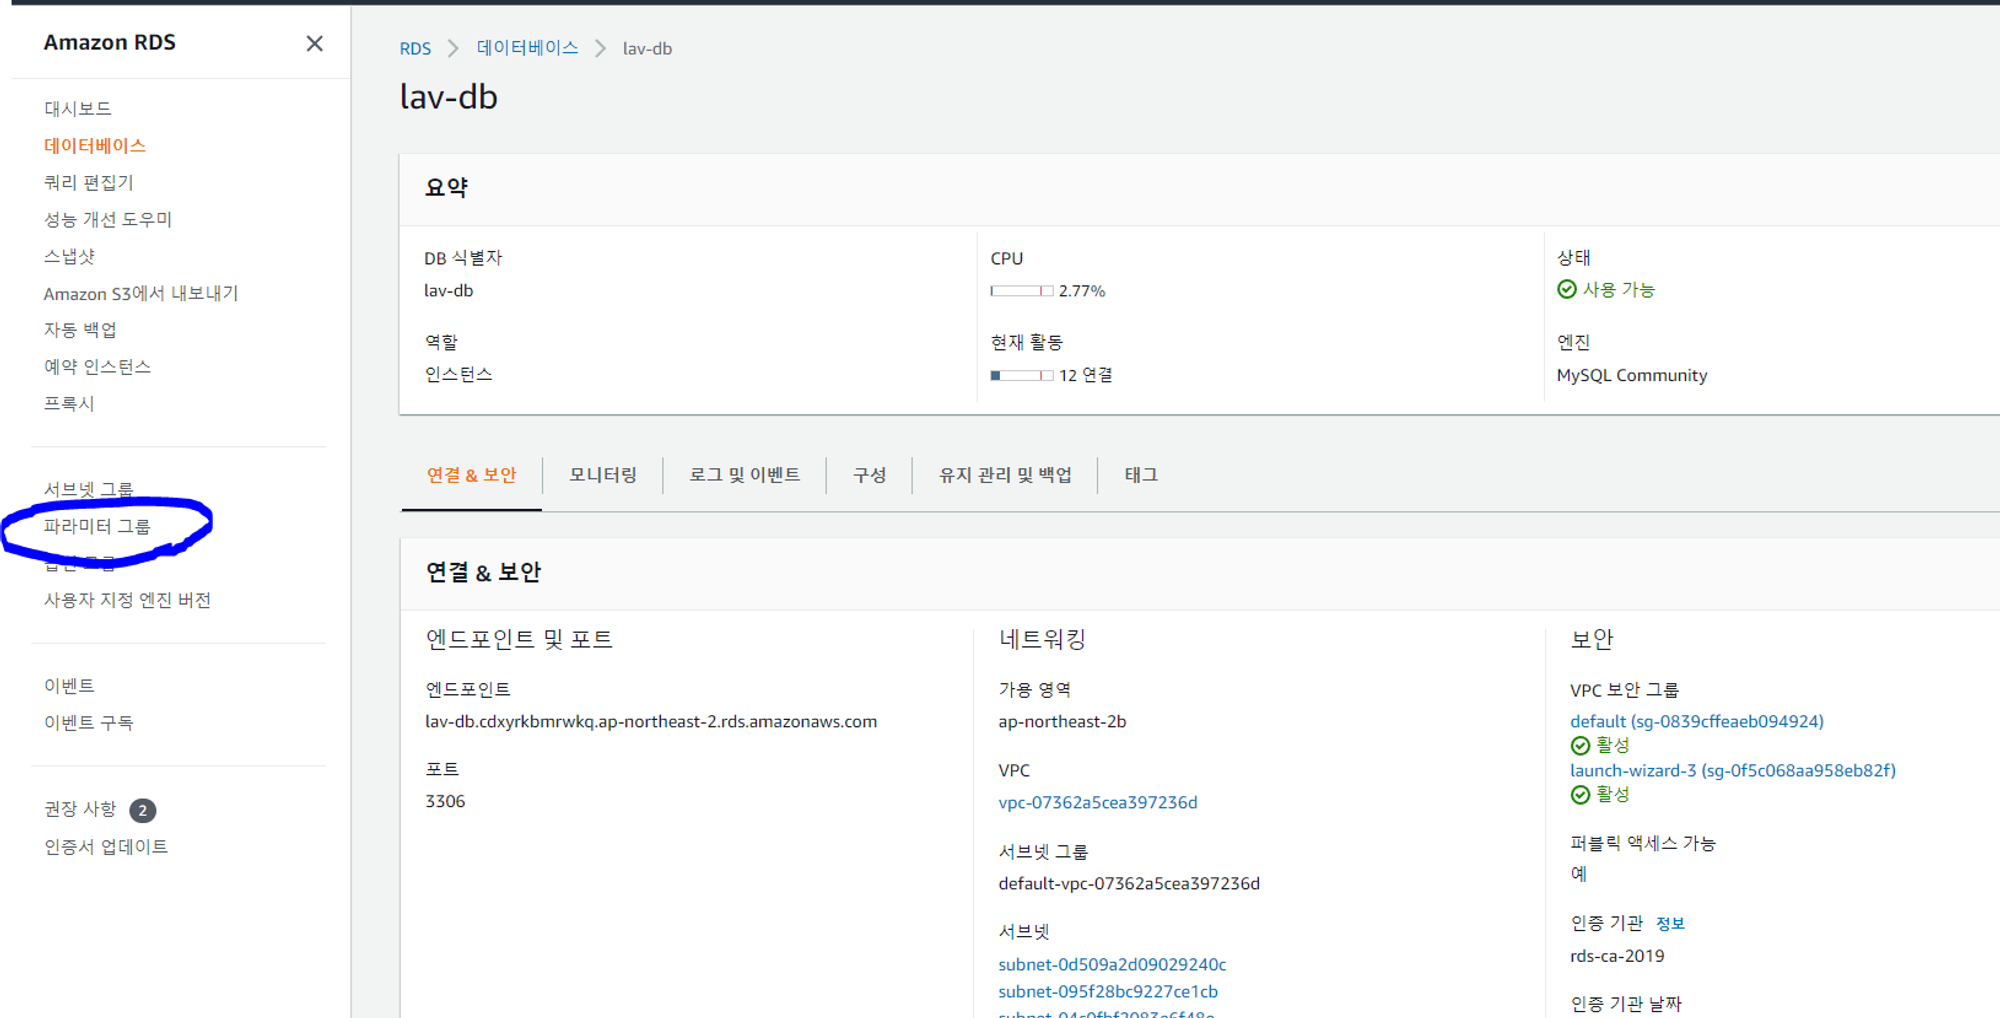Open 자동 백업 in the sidebar
Image resolution: width=2000 pixels, height=1018 pixels.
point(80,329)
